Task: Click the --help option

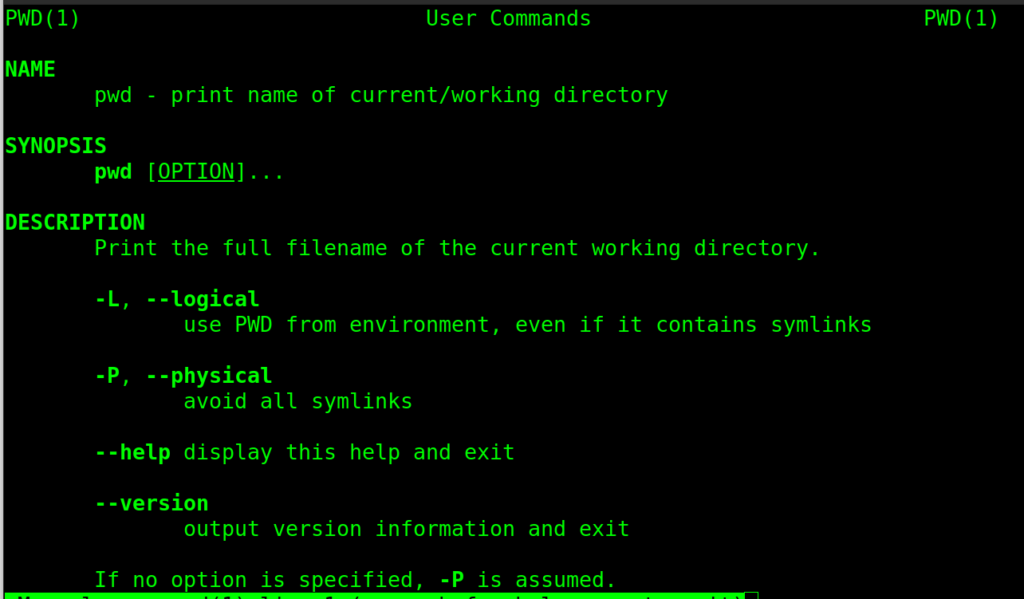Action: coord(132,453)
